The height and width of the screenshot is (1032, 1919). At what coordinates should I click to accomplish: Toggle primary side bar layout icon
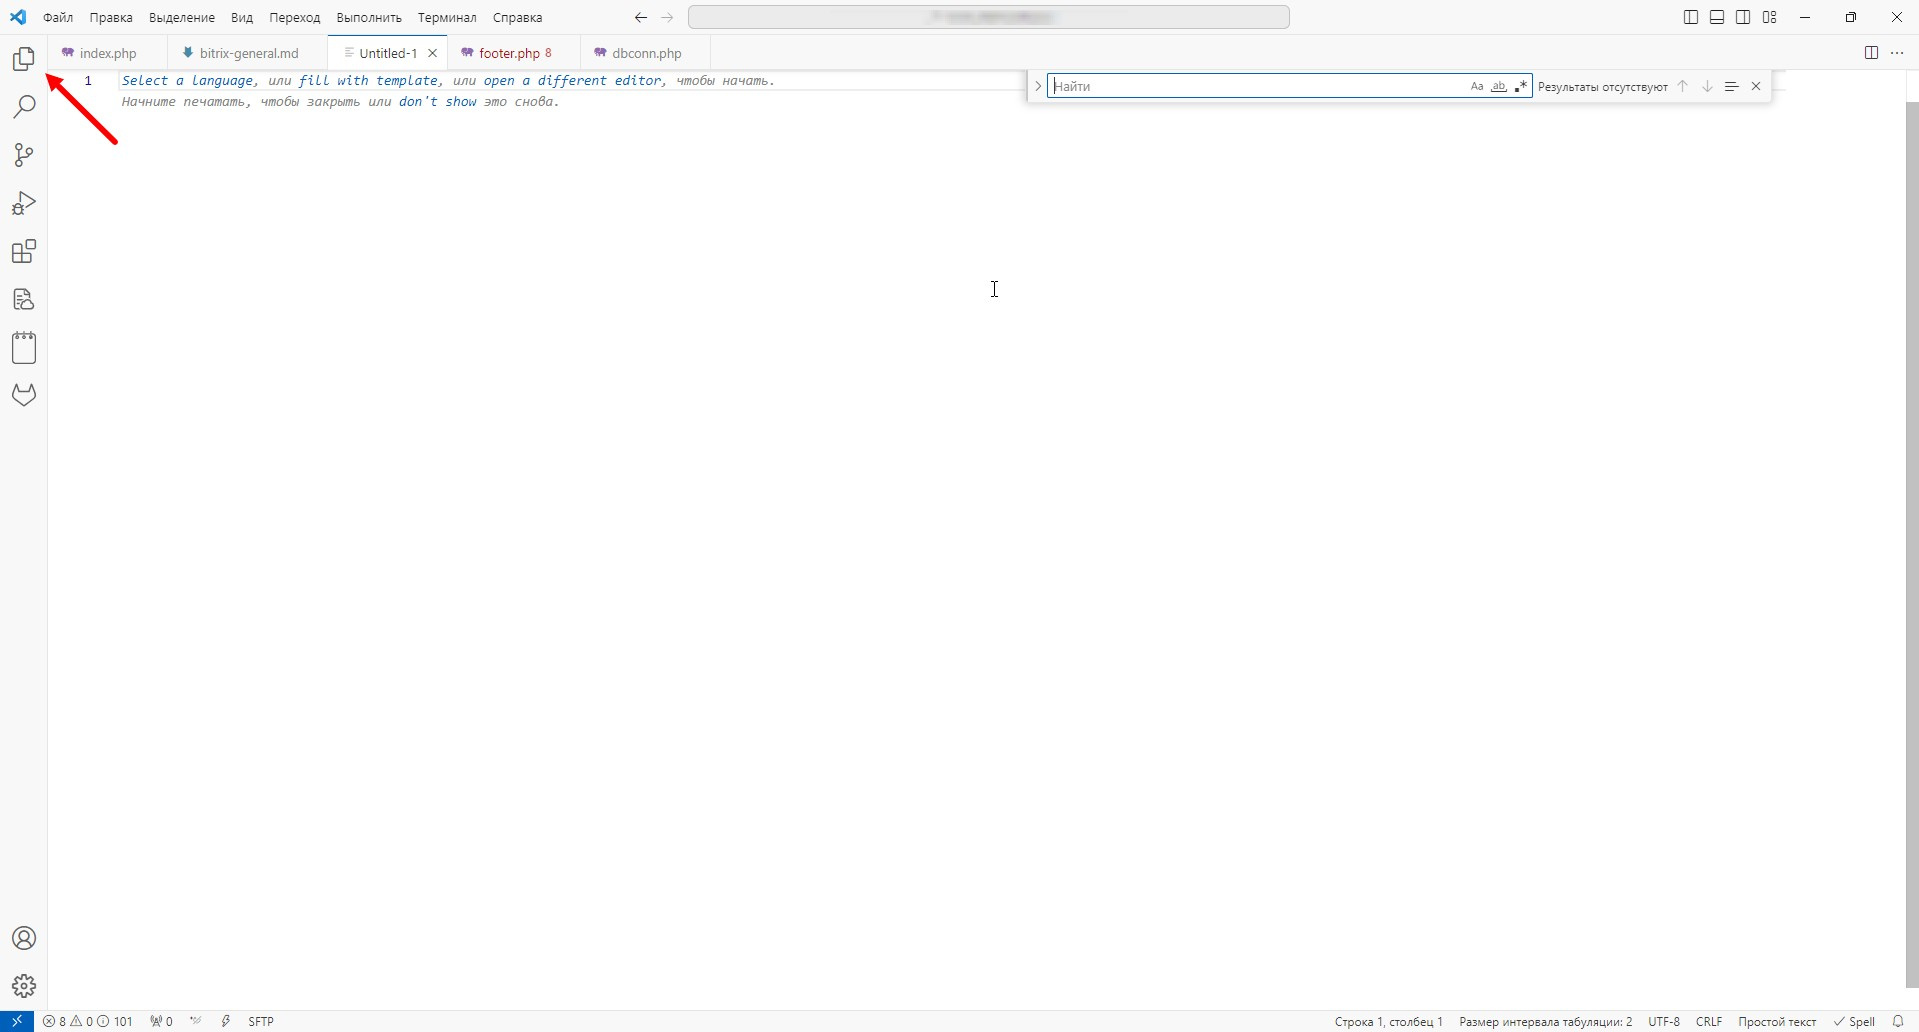[x=1691, y=17]
